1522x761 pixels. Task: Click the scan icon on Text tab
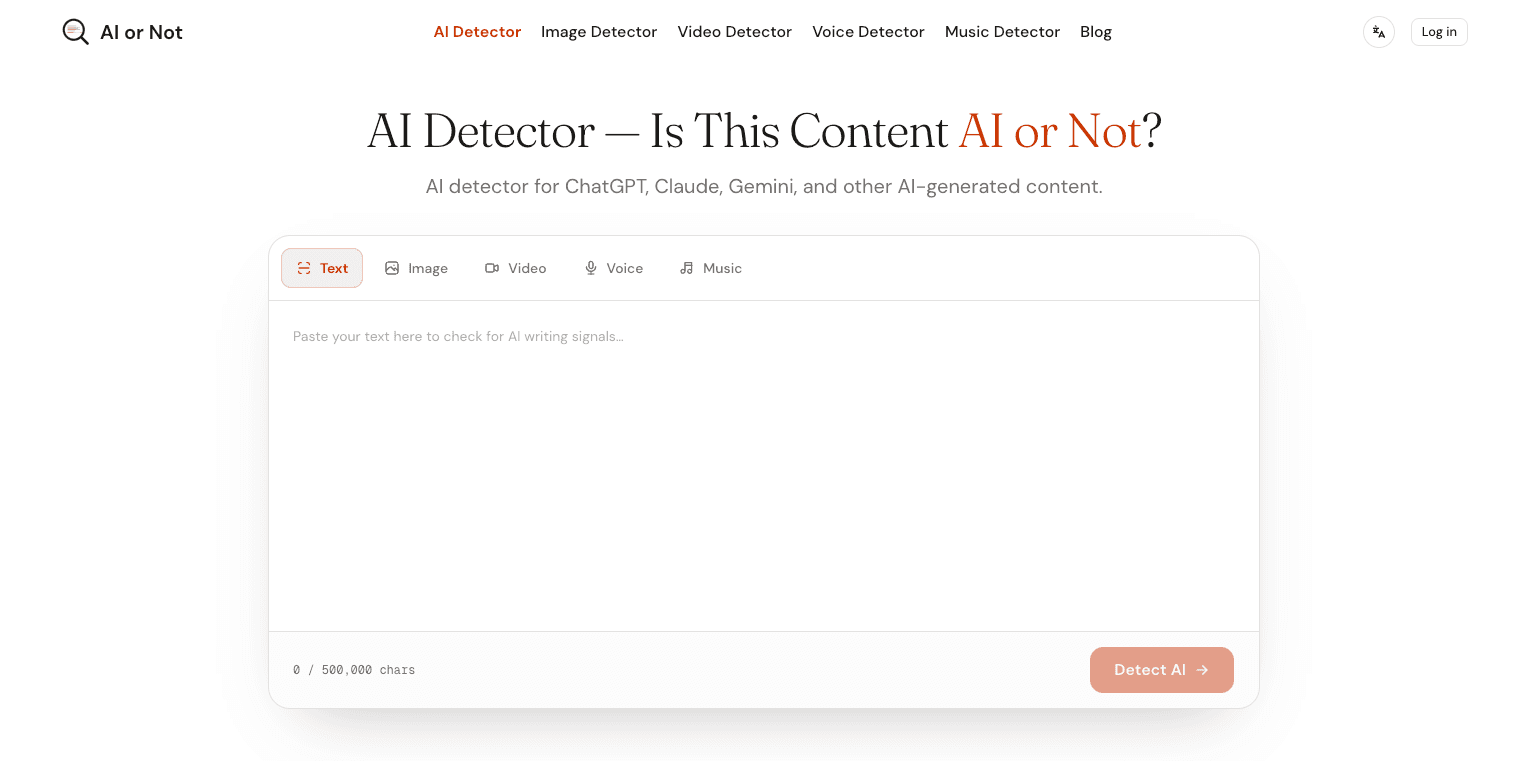point(304,268)
